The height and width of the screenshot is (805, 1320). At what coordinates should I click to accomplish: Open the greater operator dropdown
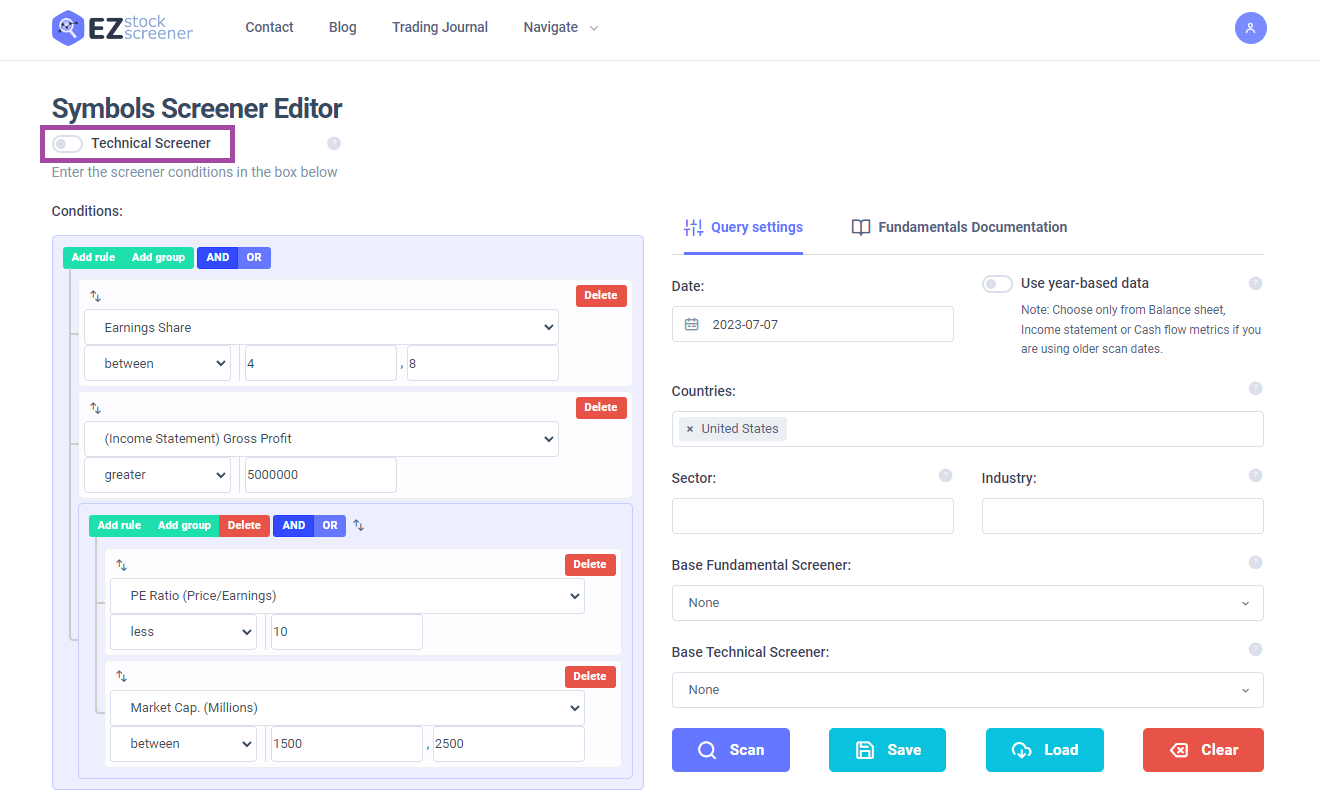coord(157,475)
